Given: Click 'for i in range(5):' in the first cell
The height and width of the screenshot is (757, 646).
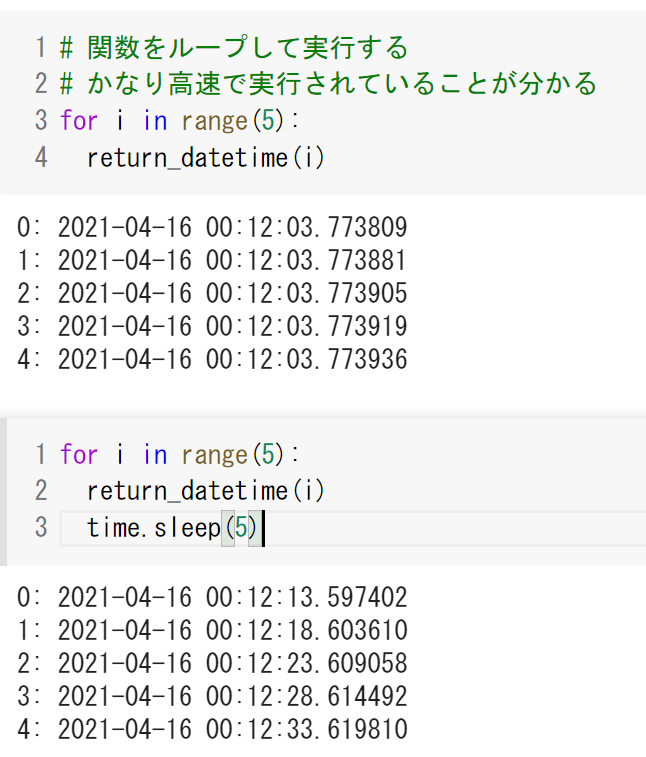Looking at the screenshot, I should tap(180, 120).
